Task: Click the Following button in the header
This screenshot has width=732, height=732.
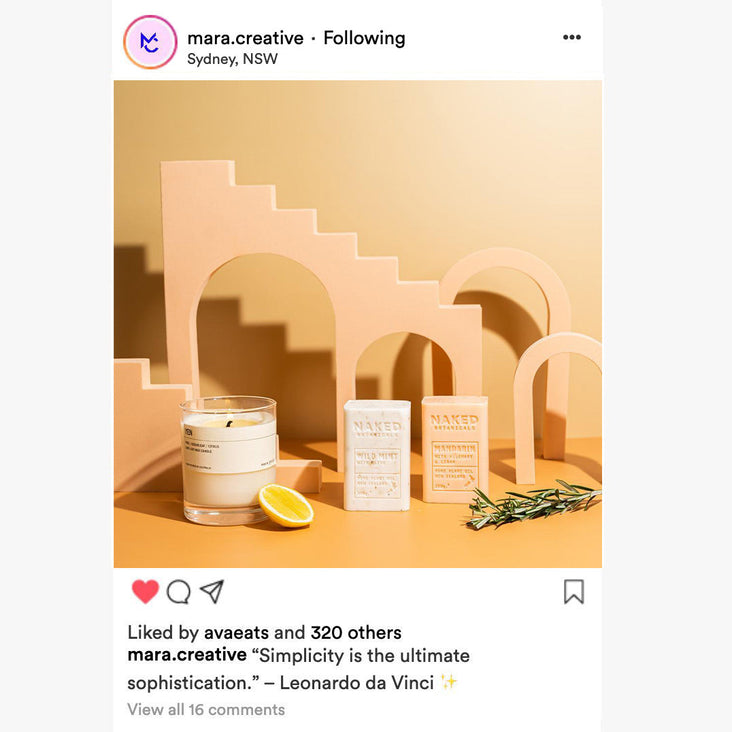Action: [364, 38]
